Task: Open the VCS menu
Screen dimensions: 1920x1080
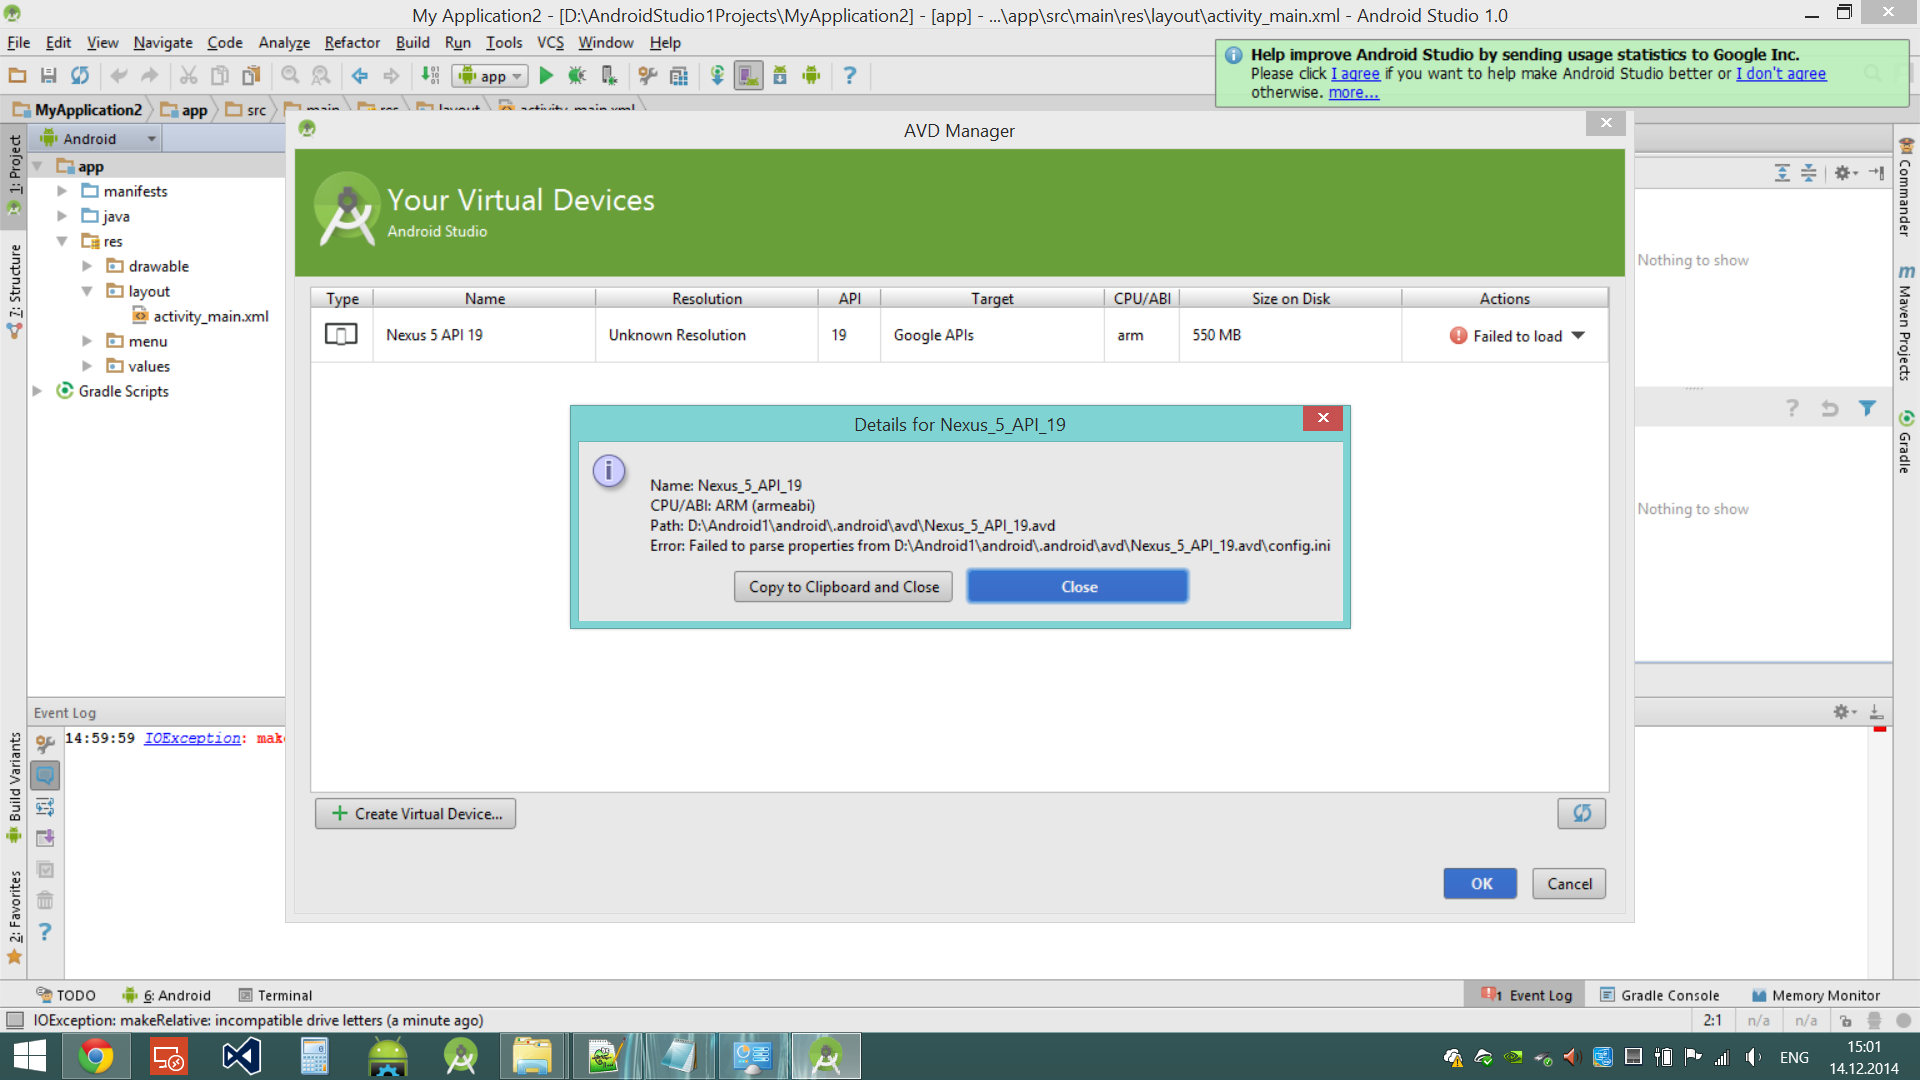Action: coord(550,42)
